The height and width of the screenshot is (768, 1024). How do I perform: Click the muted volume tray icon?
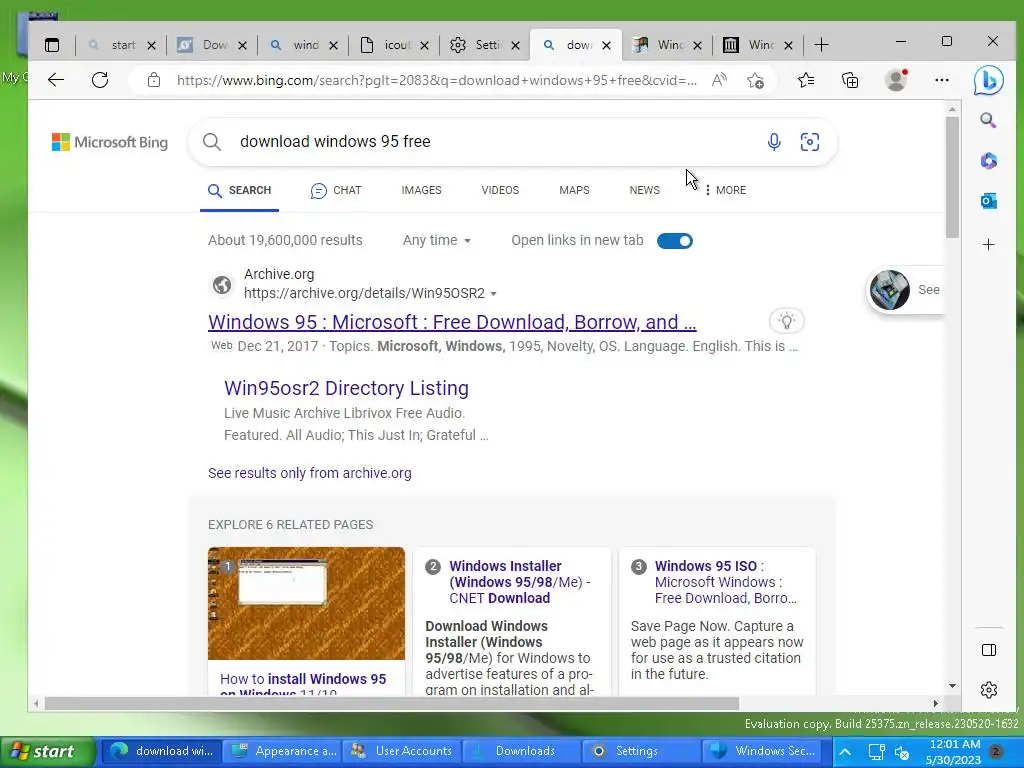(902, 753)
